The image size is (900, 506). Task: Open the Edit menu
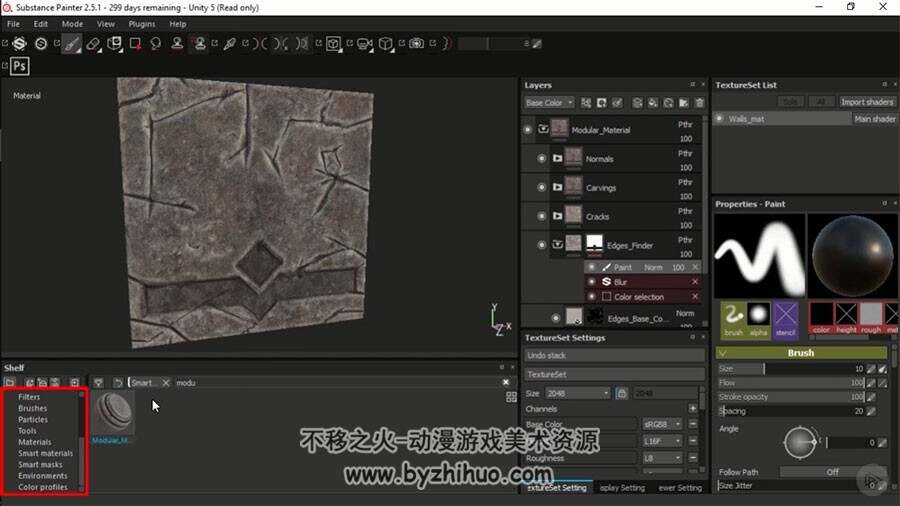pos(41,24)
